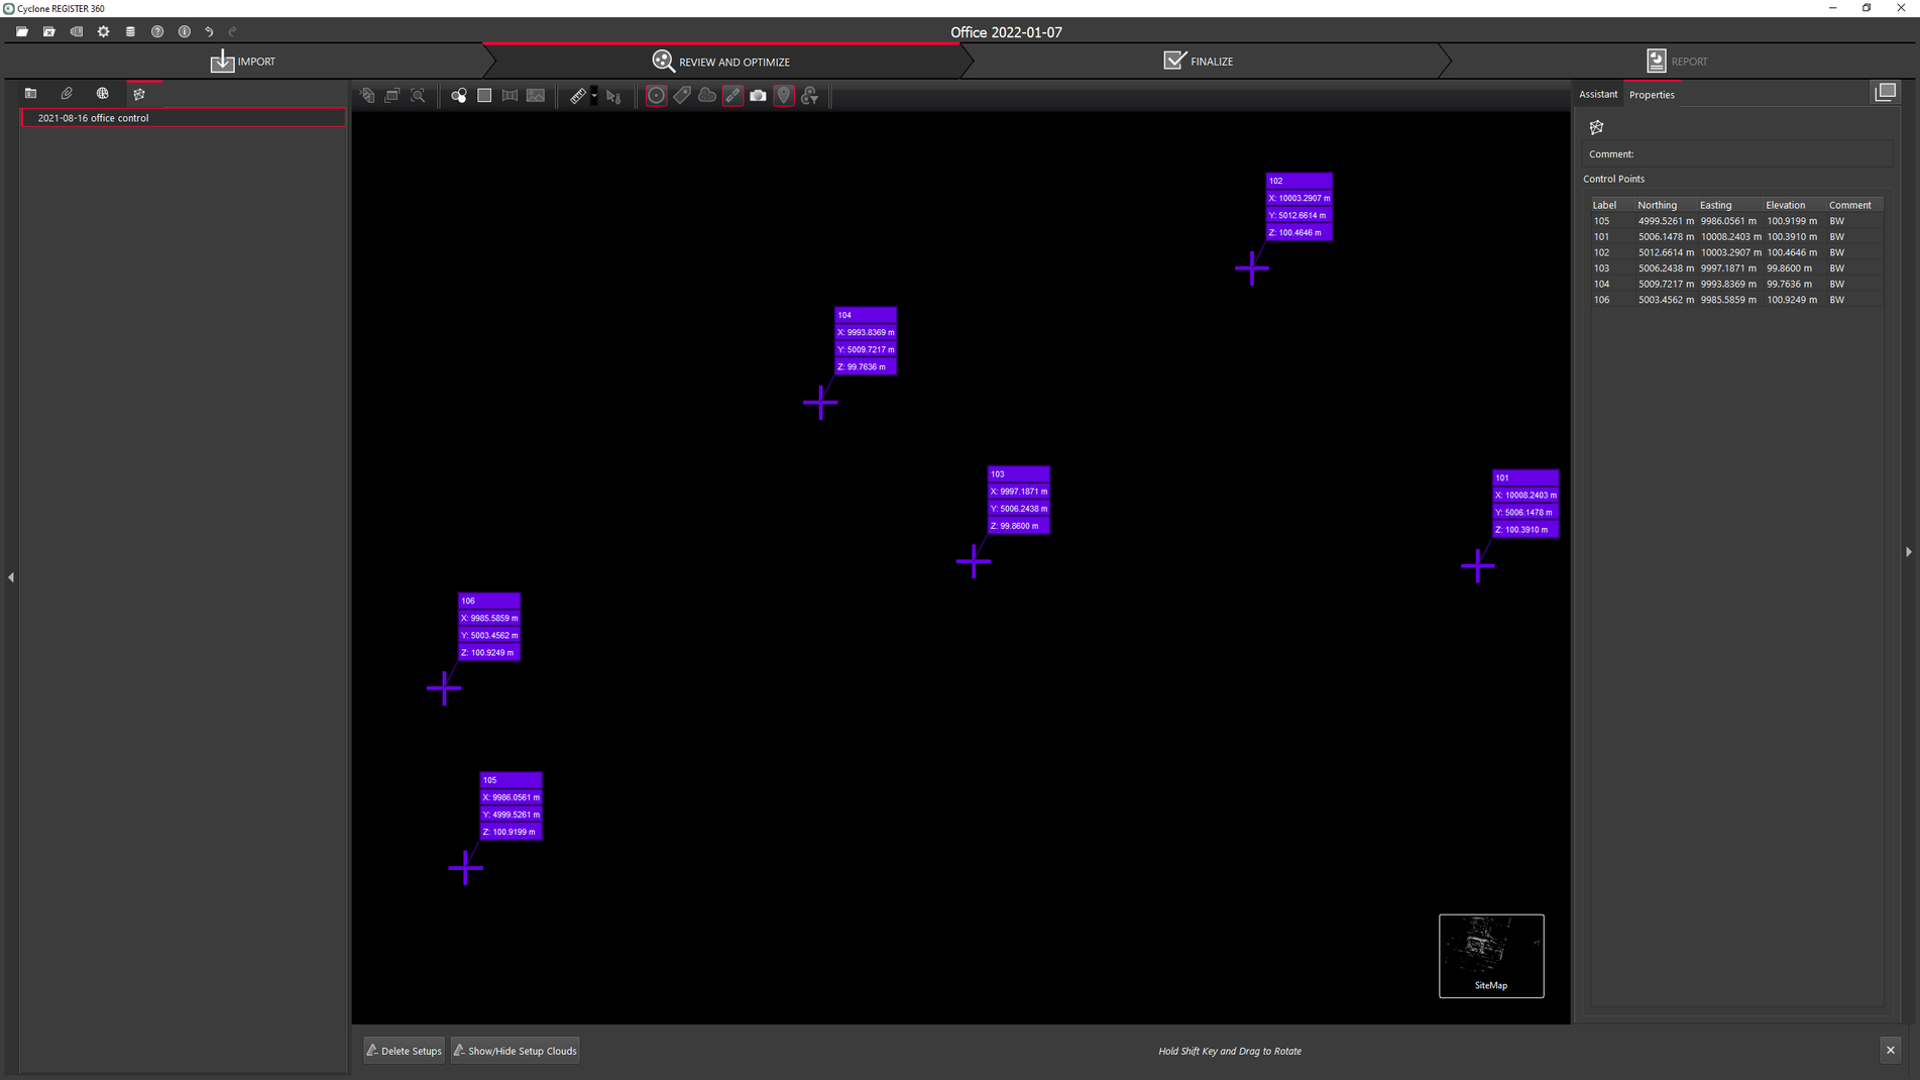This screenshot has height=1080, width=1920.
Task: Click the Undo icon in the toolbar
Action: click(x=210, y=31)
